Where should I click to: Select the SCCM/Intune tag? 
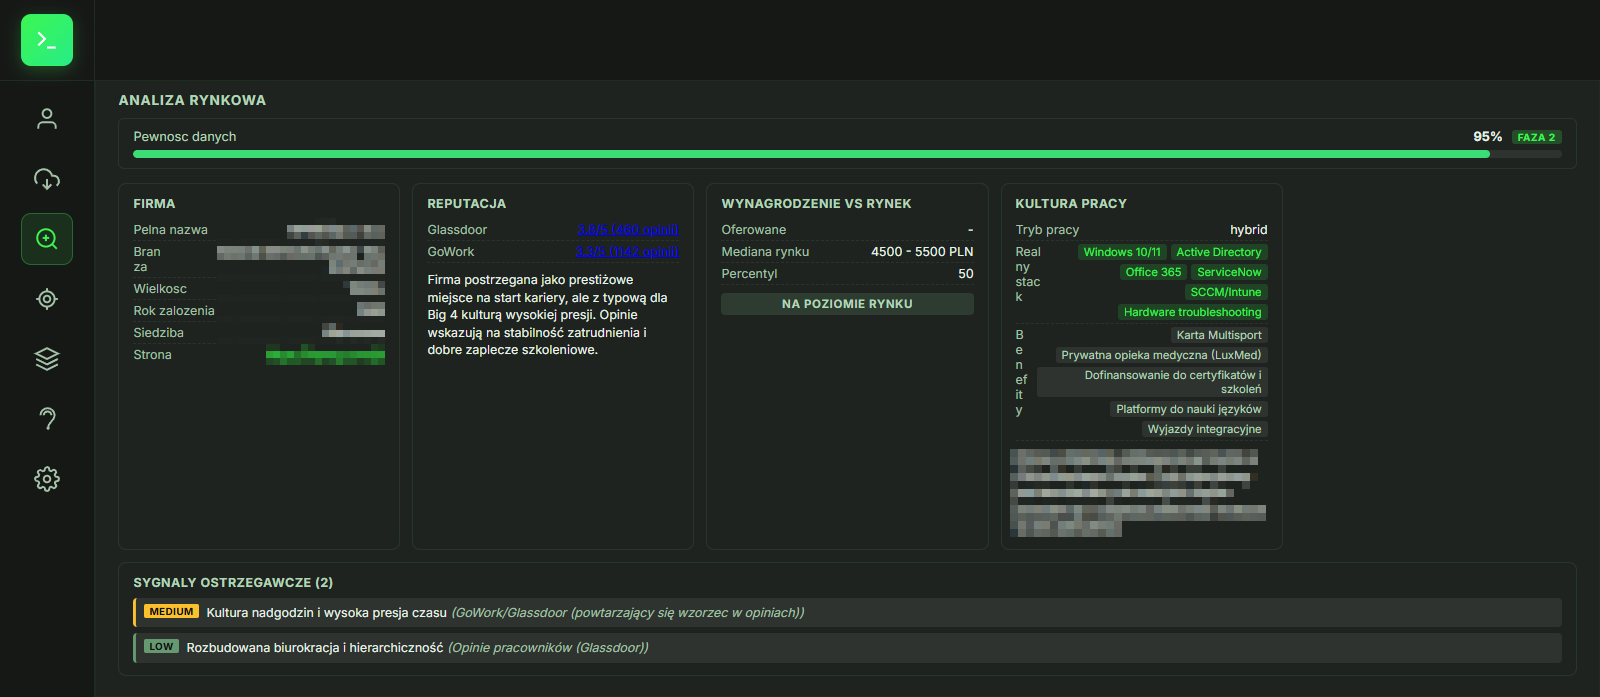pos(1226,292)
